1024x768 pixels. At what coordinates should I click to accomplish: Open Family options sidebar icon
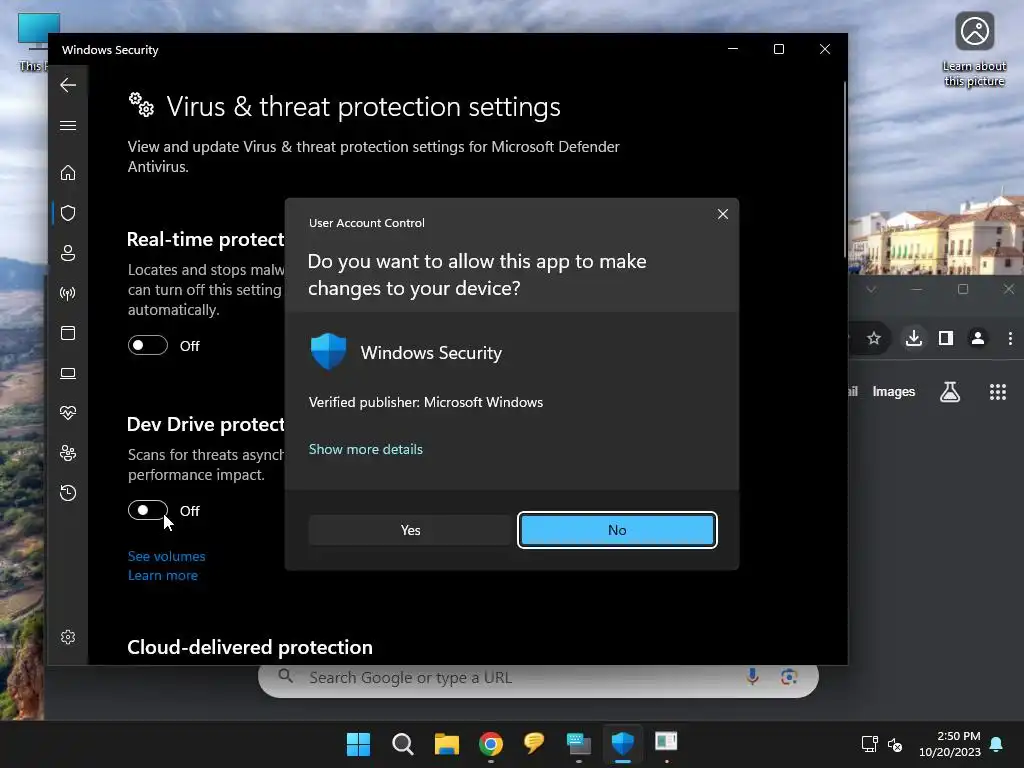pyautogui.click(x=68, y=453)
